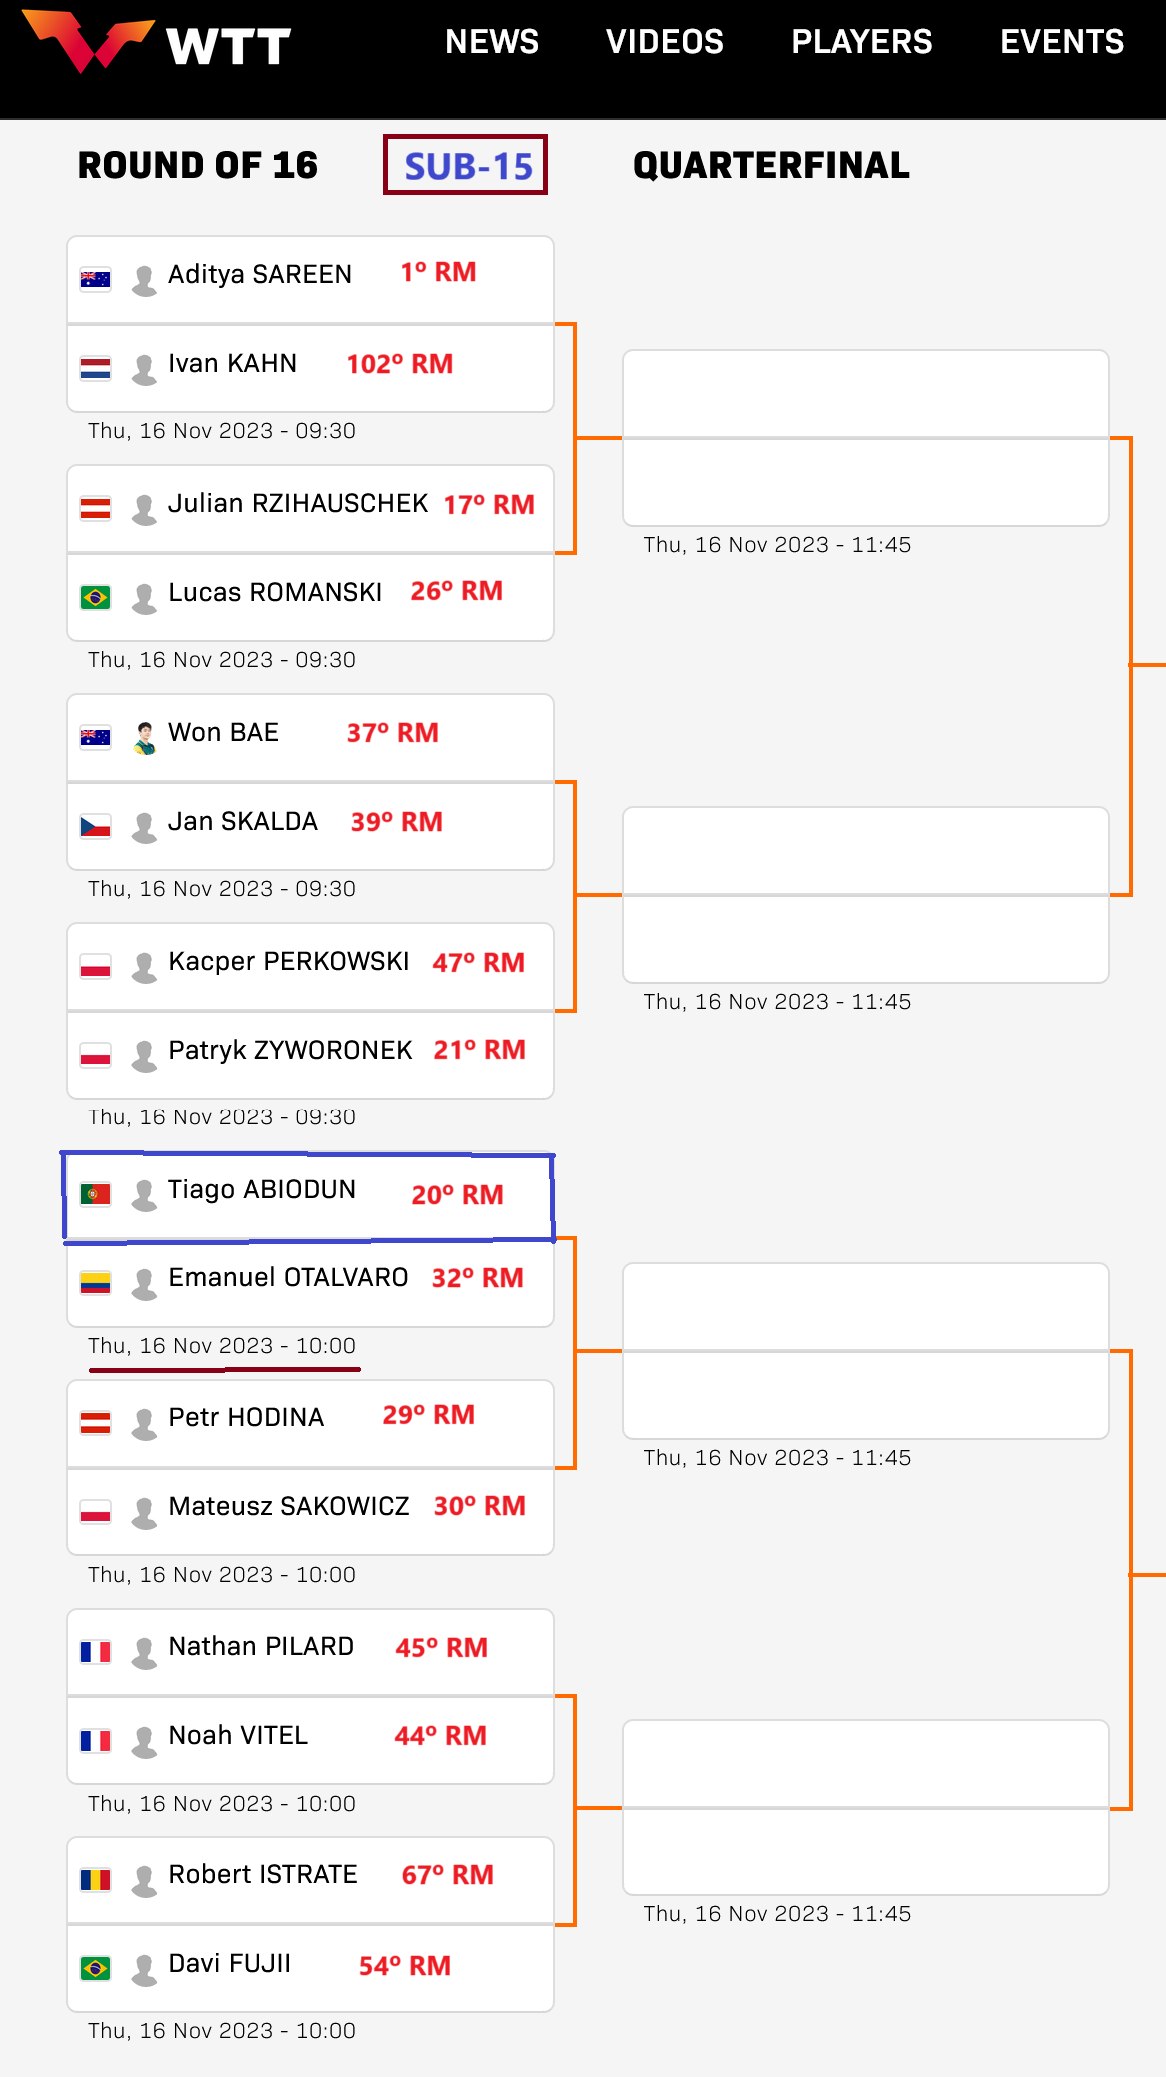Click Portugal flag beside Tiago ABIODUN
The height and width of the screenshot is (2077, 1166).
tap(95, 1193)
